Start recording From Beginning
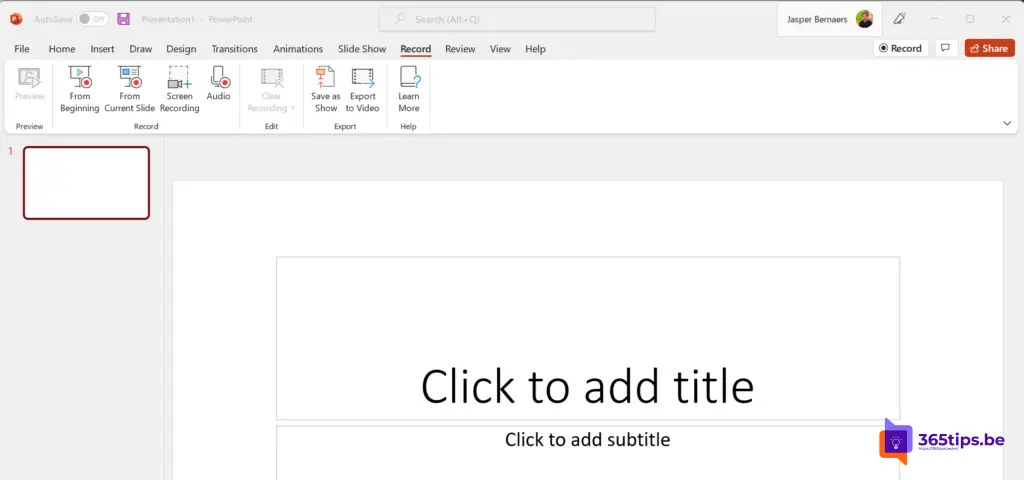 coord(80,89)
